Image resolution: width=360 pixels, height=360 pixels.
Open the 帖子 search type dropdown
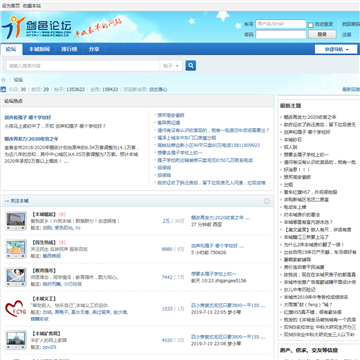tap(171, 66)
